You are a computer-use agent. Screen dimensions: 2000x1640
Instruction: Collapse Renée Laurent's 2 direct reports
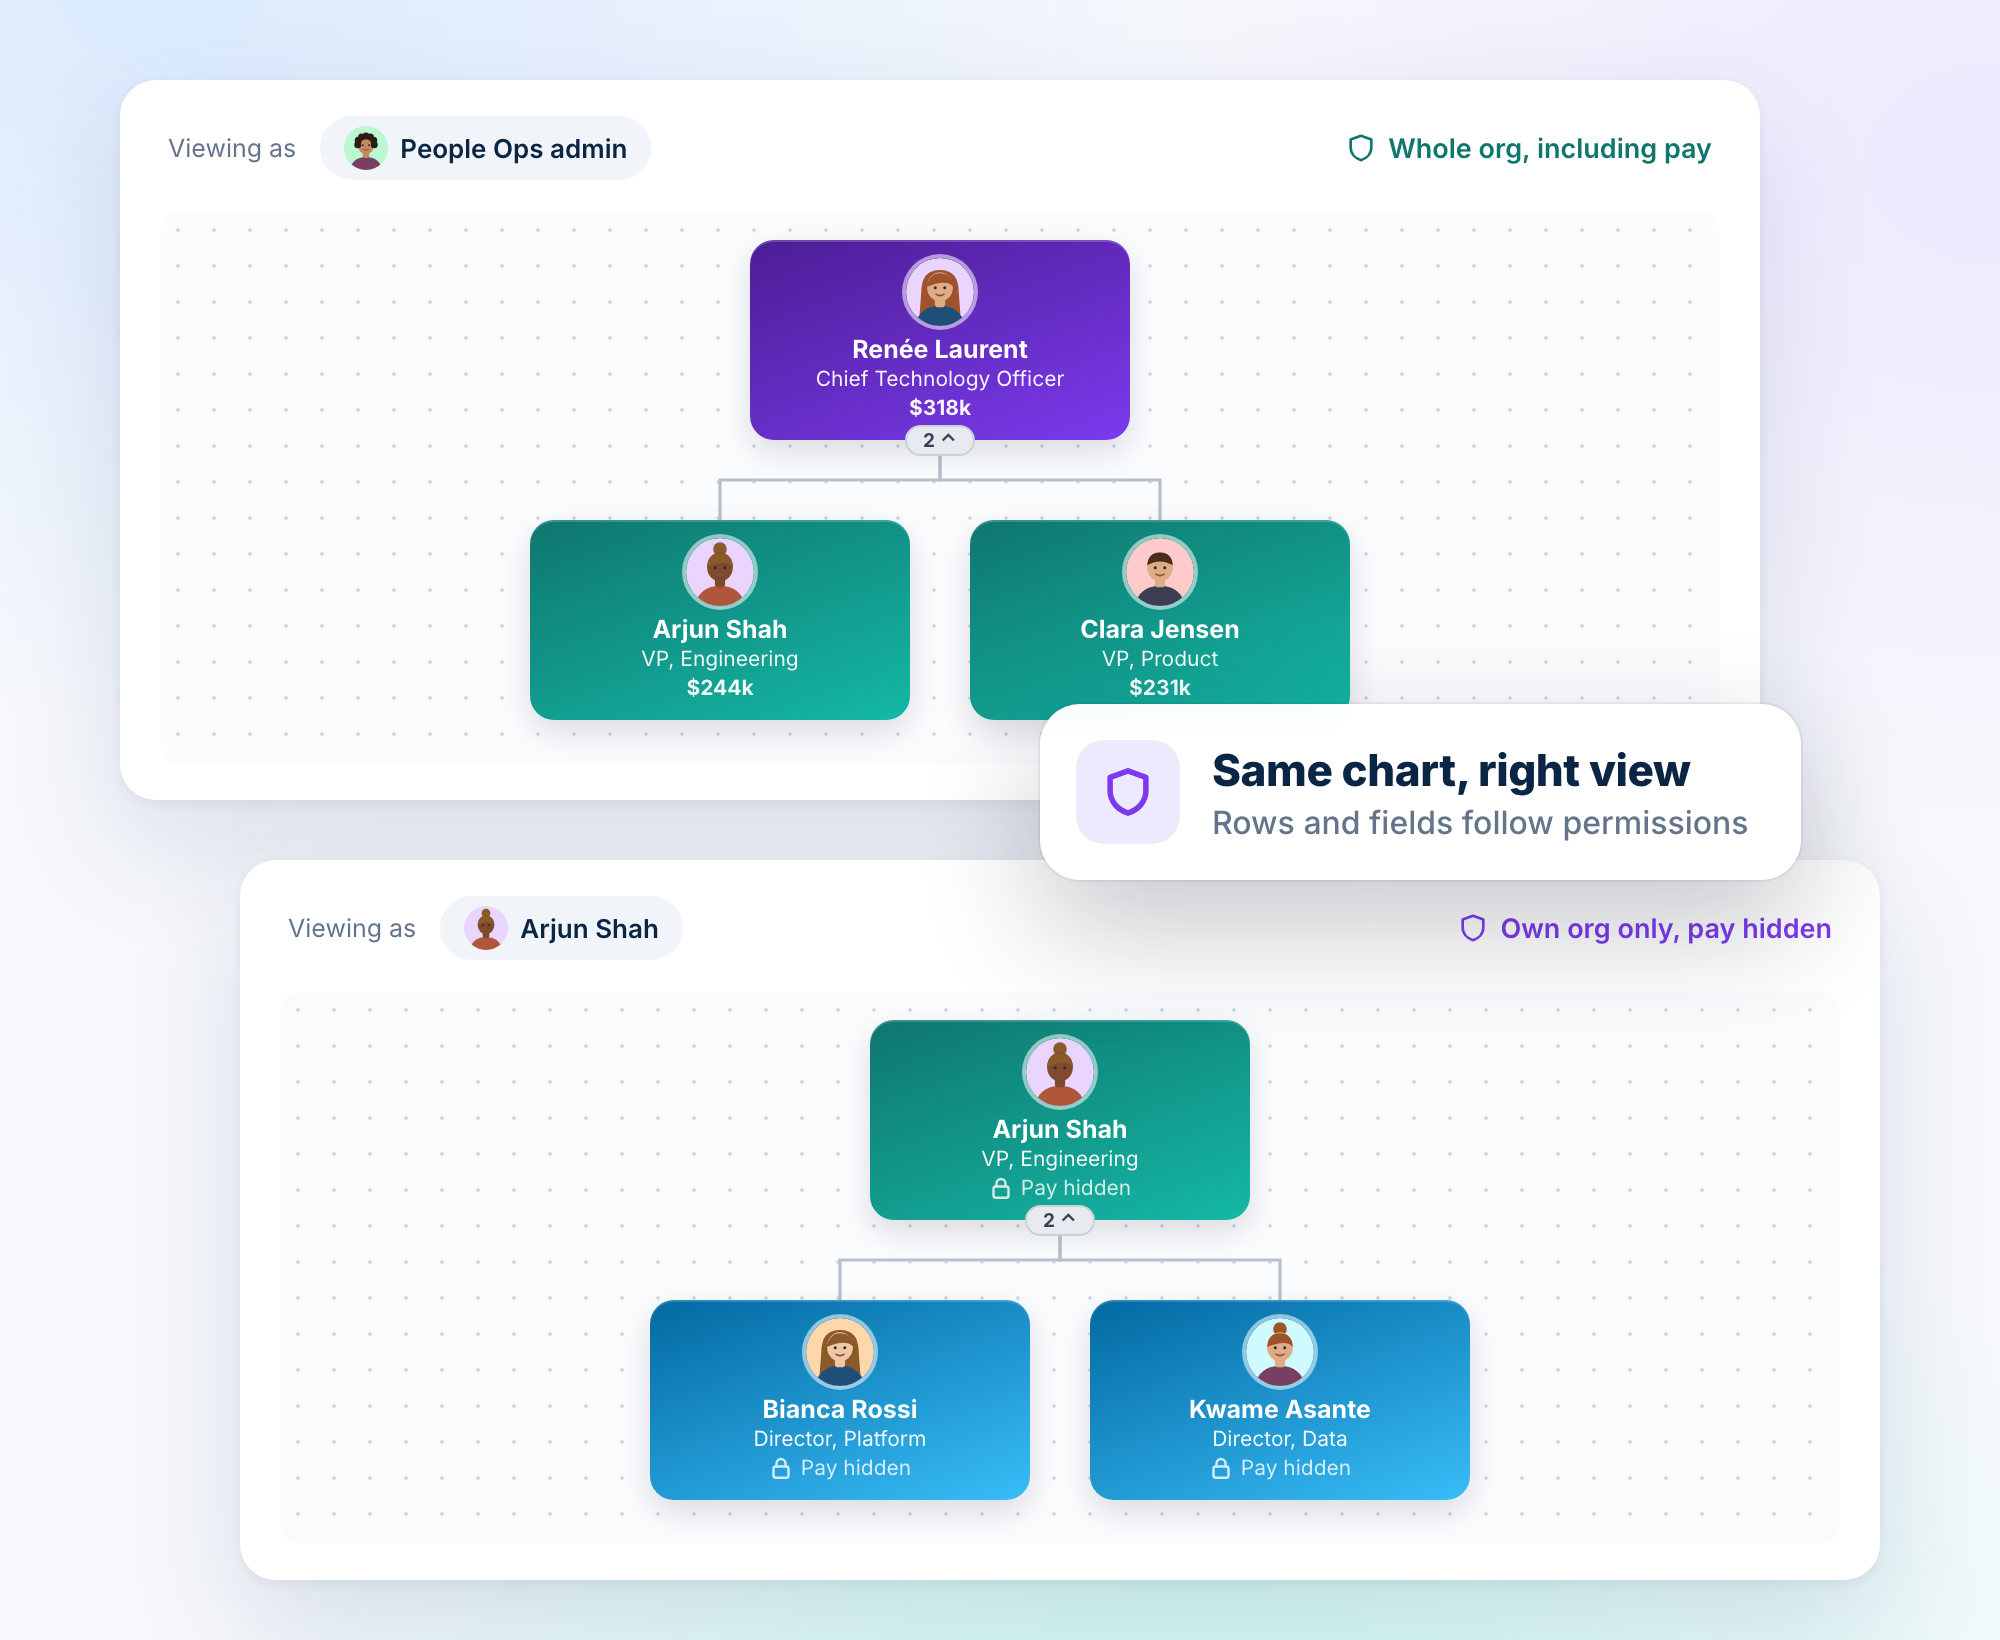(x=939, y=440)
